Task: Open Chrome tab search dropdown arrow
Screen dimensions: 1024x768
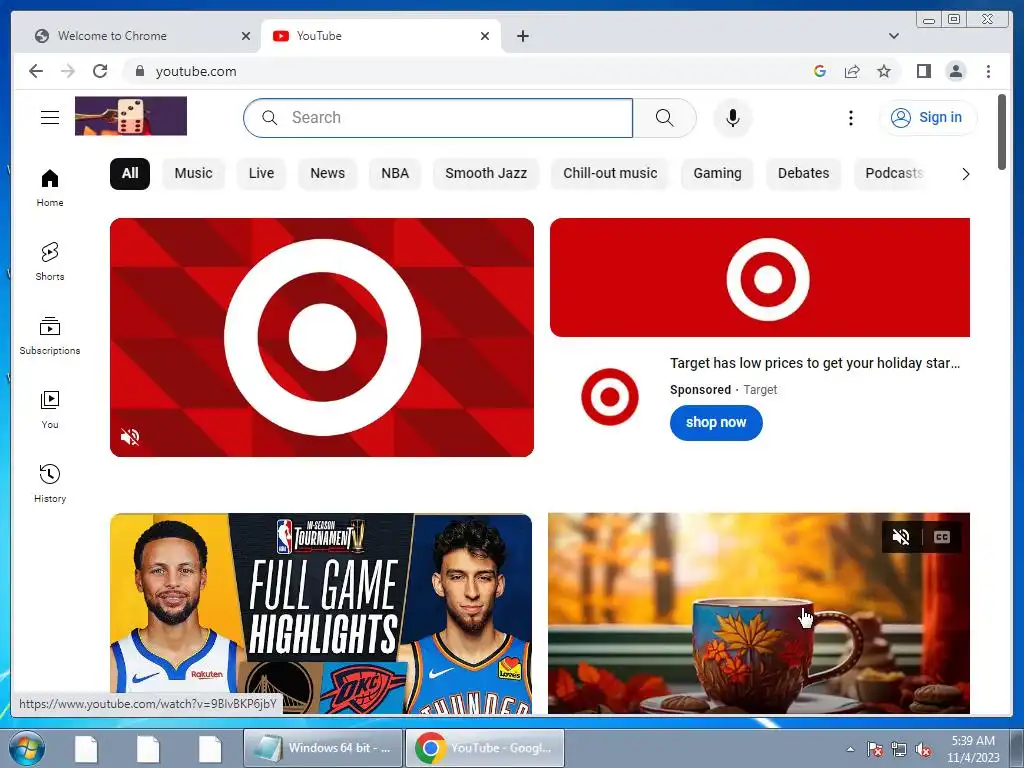Action: click(893, 36)
